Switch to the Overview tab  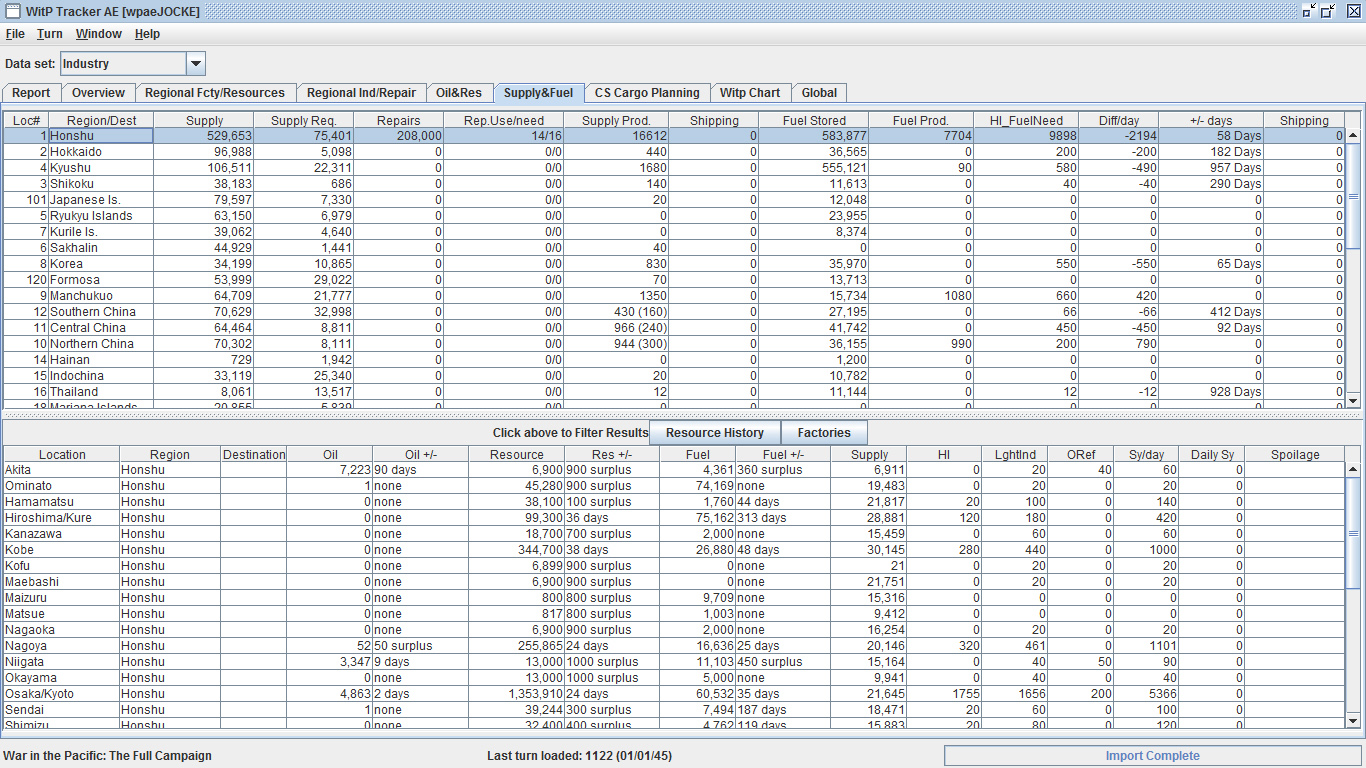(98, 93)
